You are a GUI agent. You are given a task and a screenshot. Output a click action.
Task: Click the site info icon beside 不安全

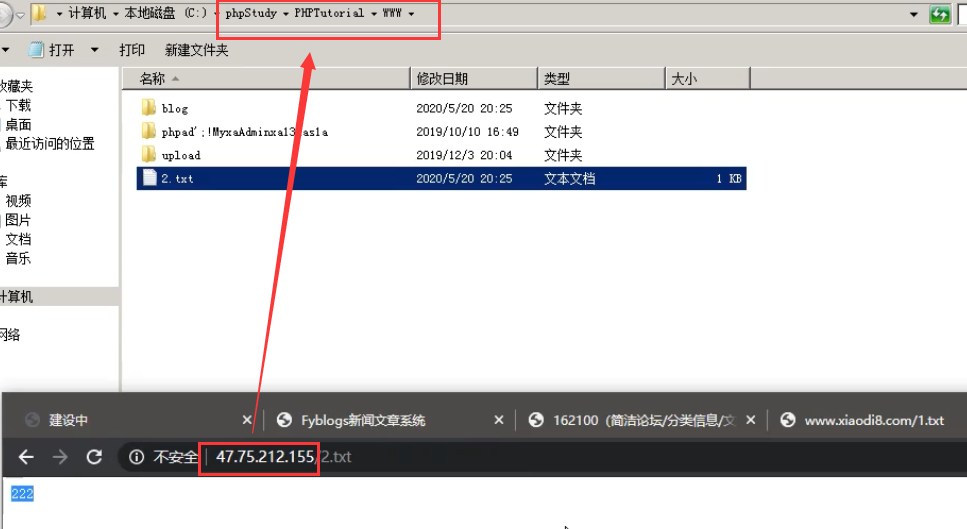pos(135,457)
